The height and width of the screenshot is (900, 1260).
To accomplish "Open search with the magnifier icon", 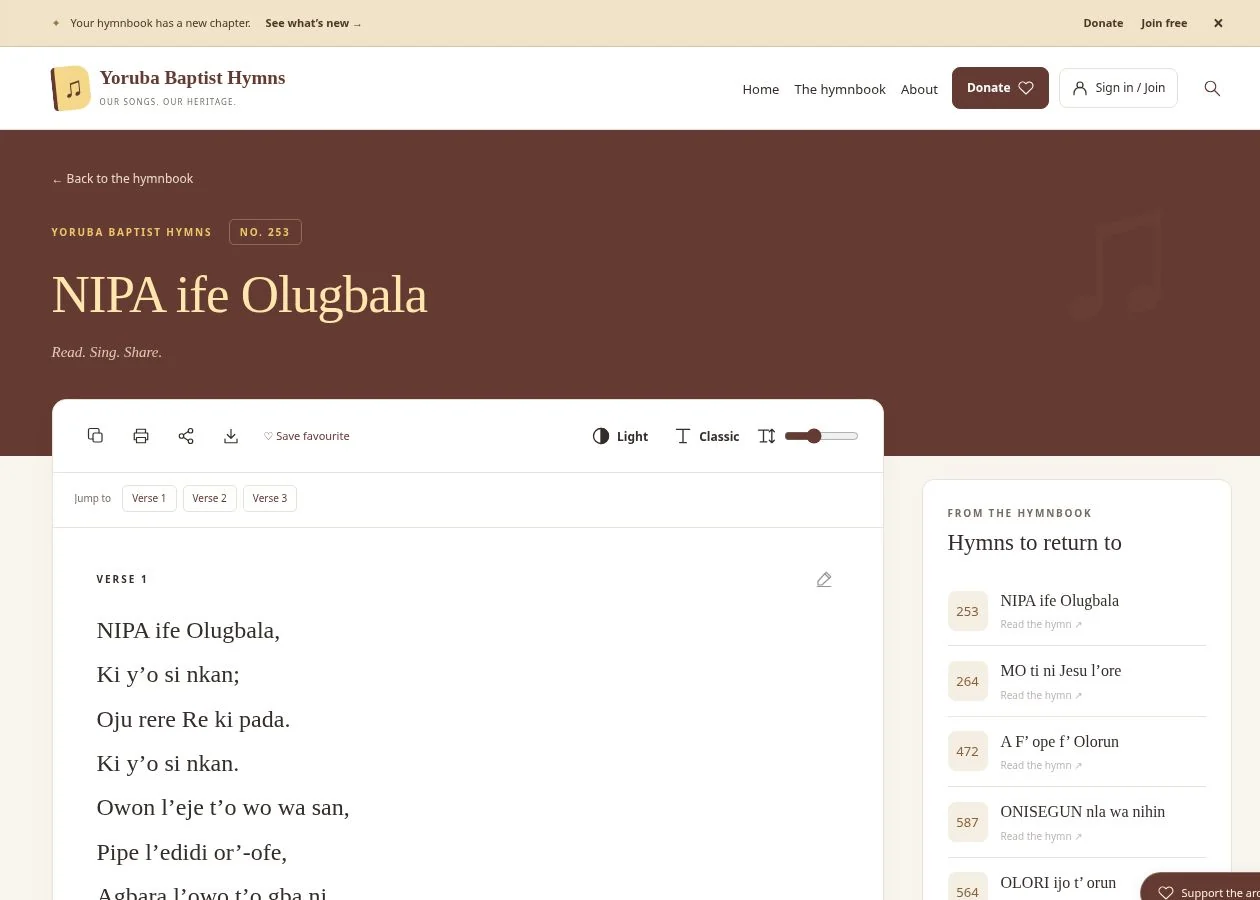I will point(1212,88).
